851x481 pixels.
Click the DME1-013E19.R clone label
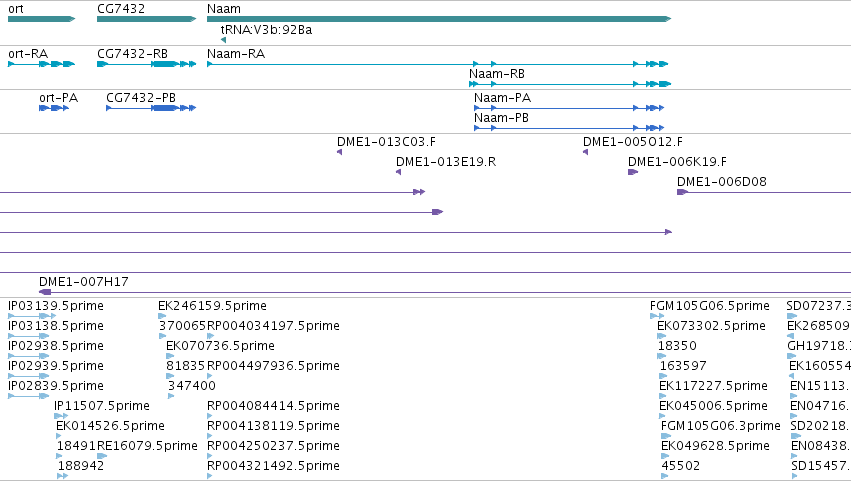click(x=446, y=162)
